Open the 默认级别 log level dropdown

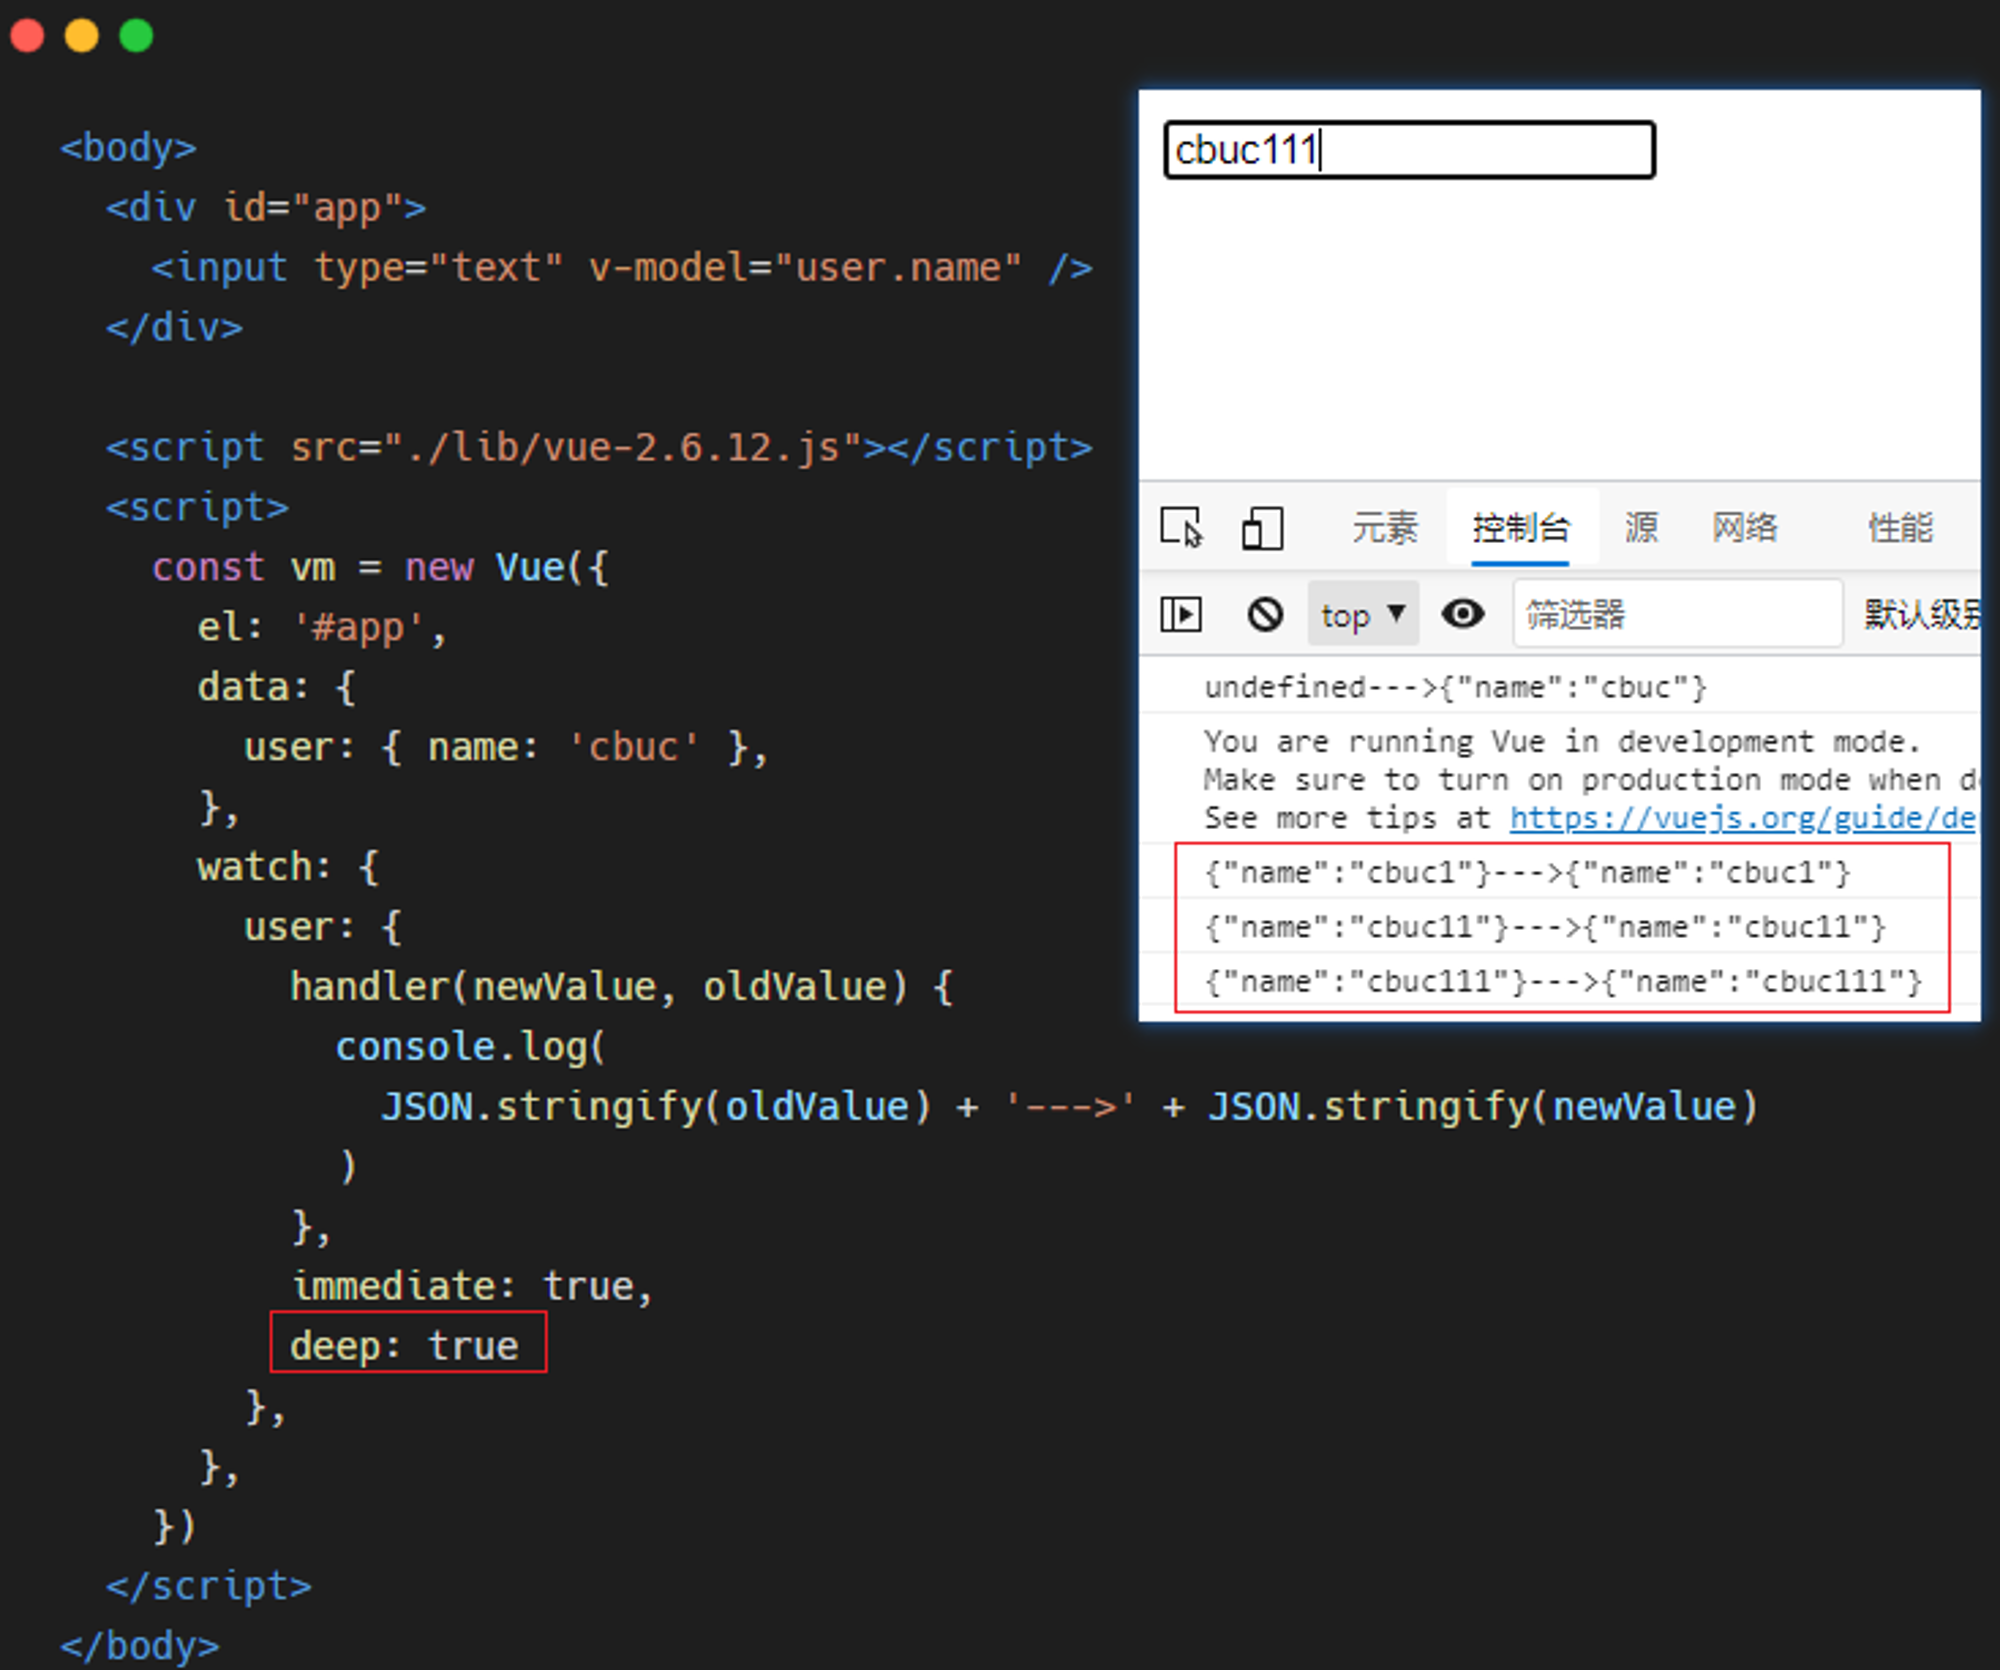click(x=1922, y=614)
